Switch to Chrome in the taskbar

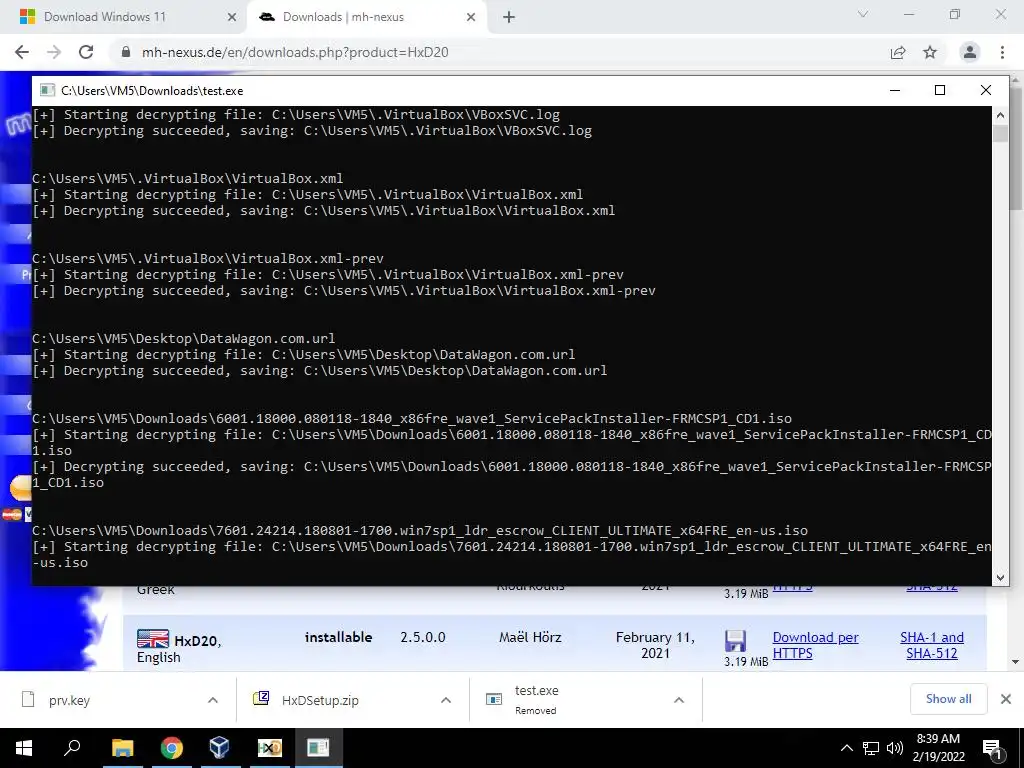(x=171, y=748)
